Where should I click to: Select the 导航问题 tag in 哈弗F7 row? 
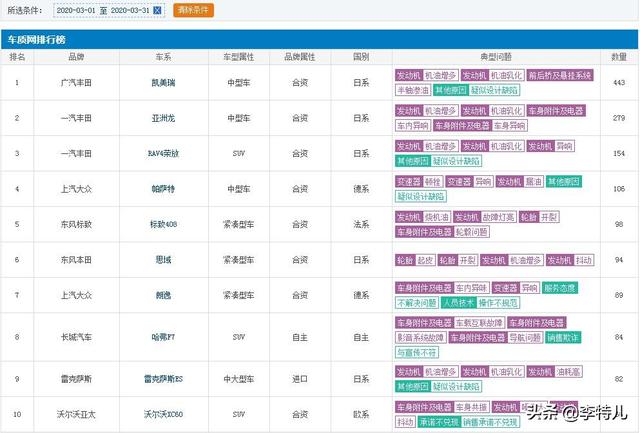point(525,338)
